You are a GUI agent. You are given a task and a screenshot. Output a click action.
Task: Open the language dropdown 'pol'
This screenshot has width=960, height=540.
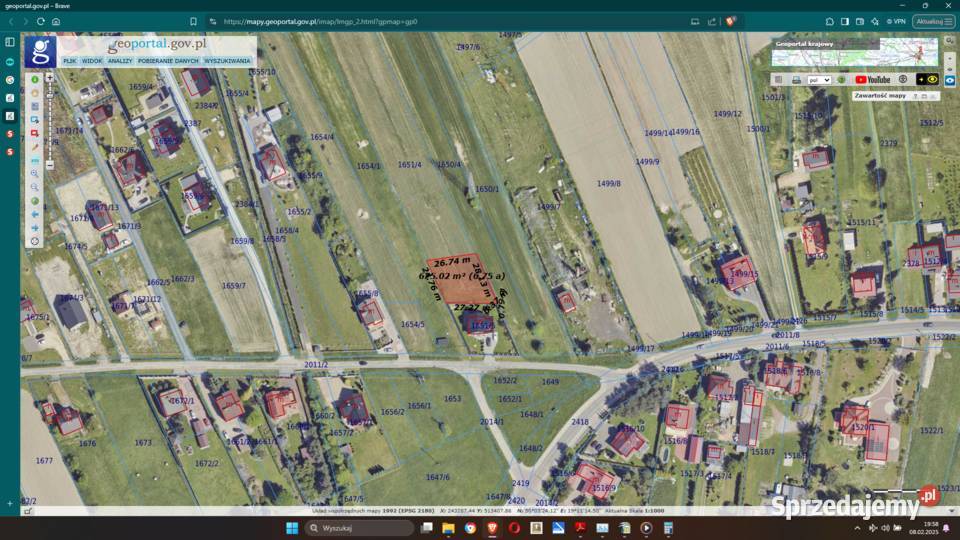click(x=819, y=80)
